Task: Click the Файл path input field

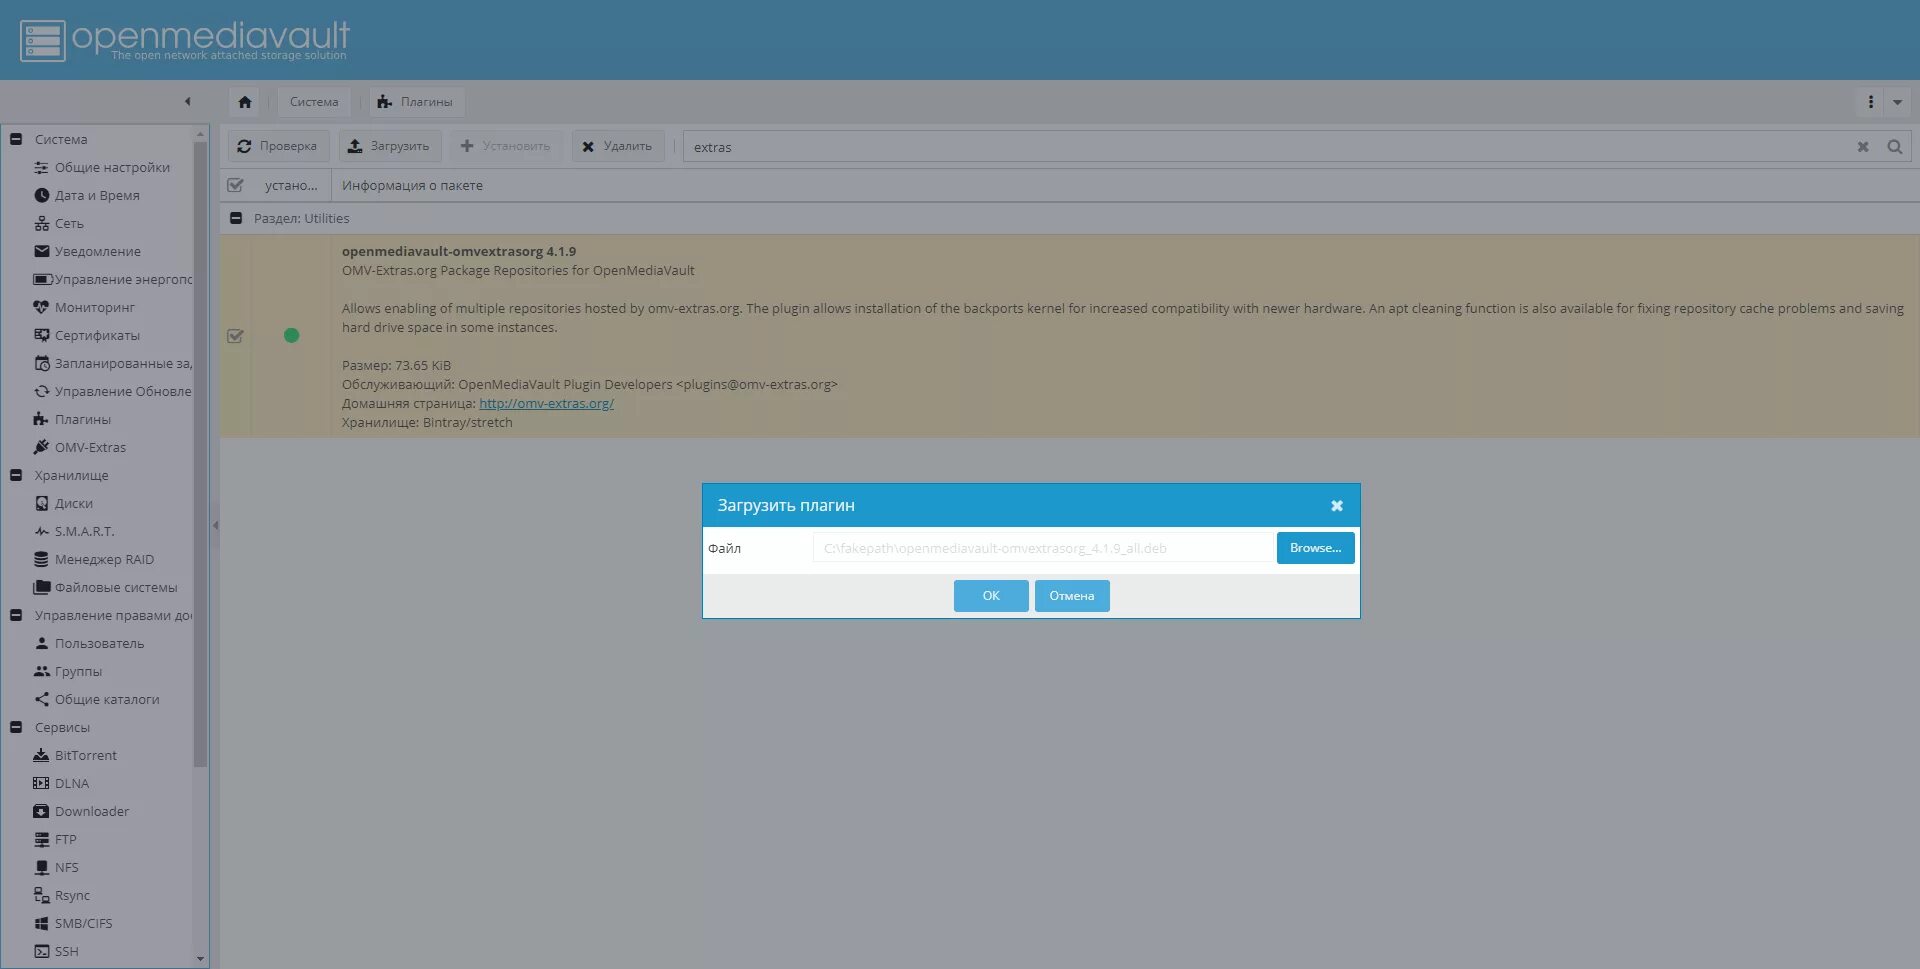Action: point(1043,548)
